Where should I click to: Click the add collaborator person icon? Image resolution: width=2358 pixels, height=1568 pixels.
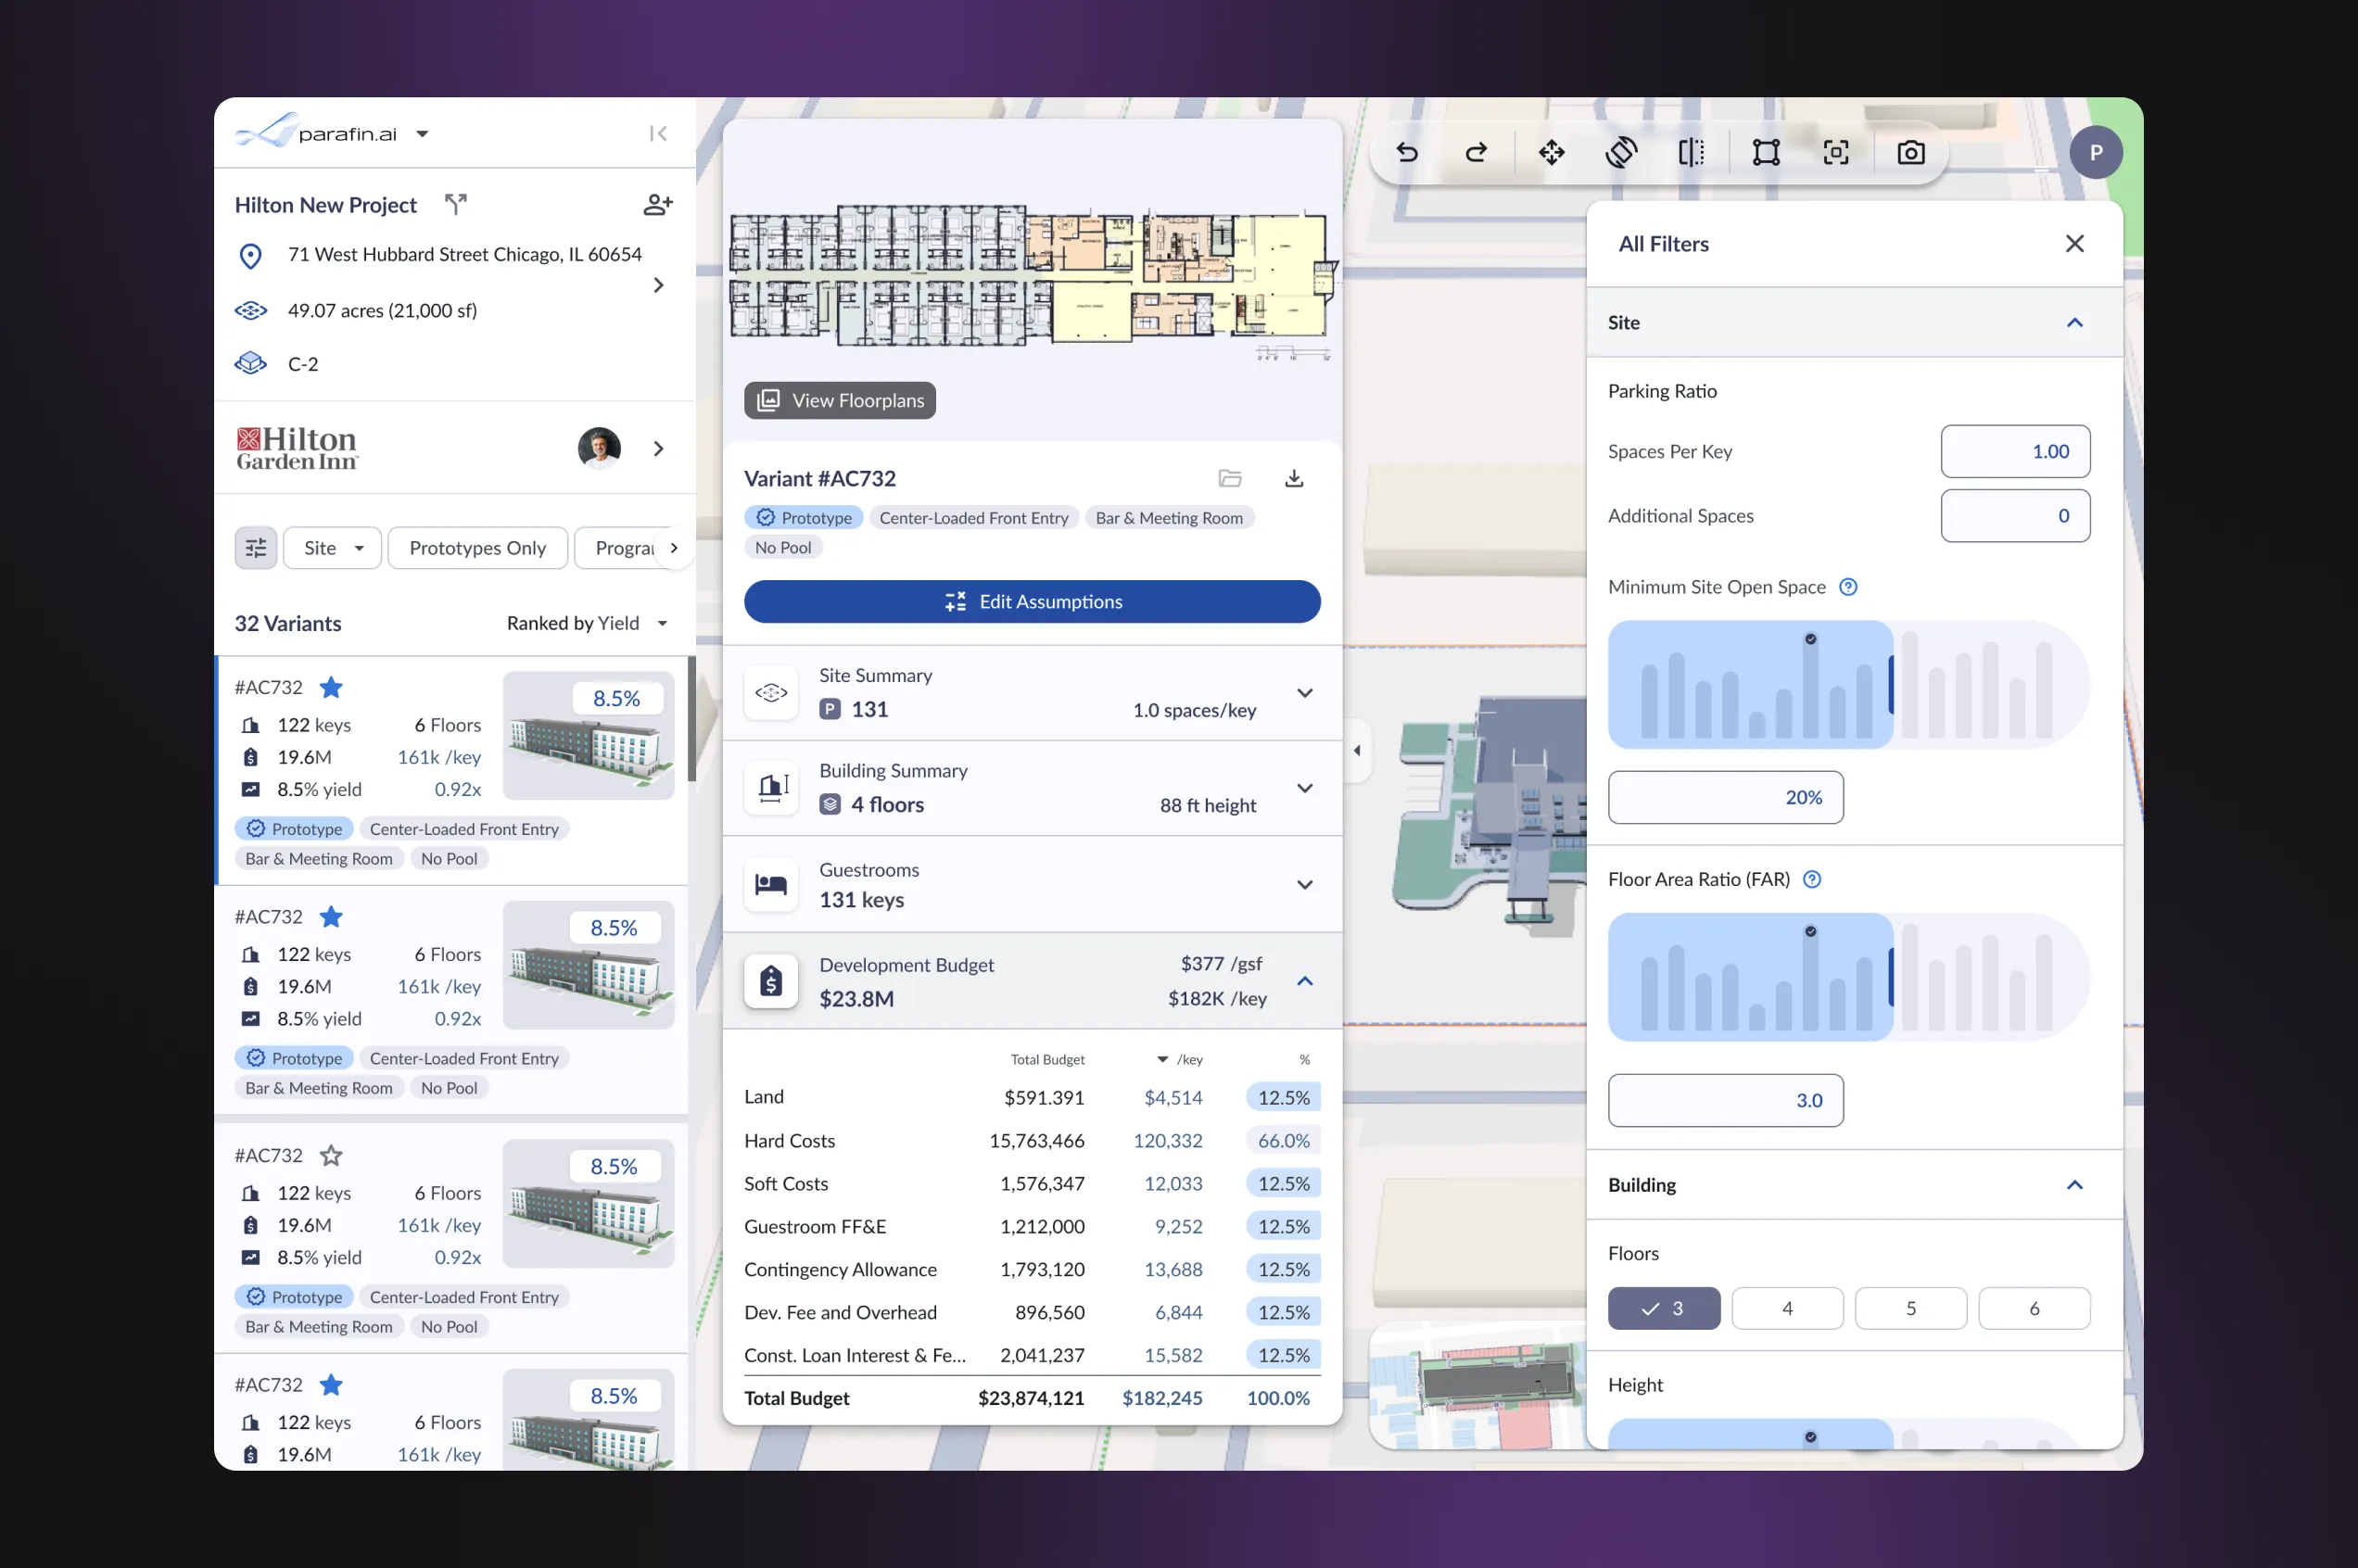(x=657, y=205)
